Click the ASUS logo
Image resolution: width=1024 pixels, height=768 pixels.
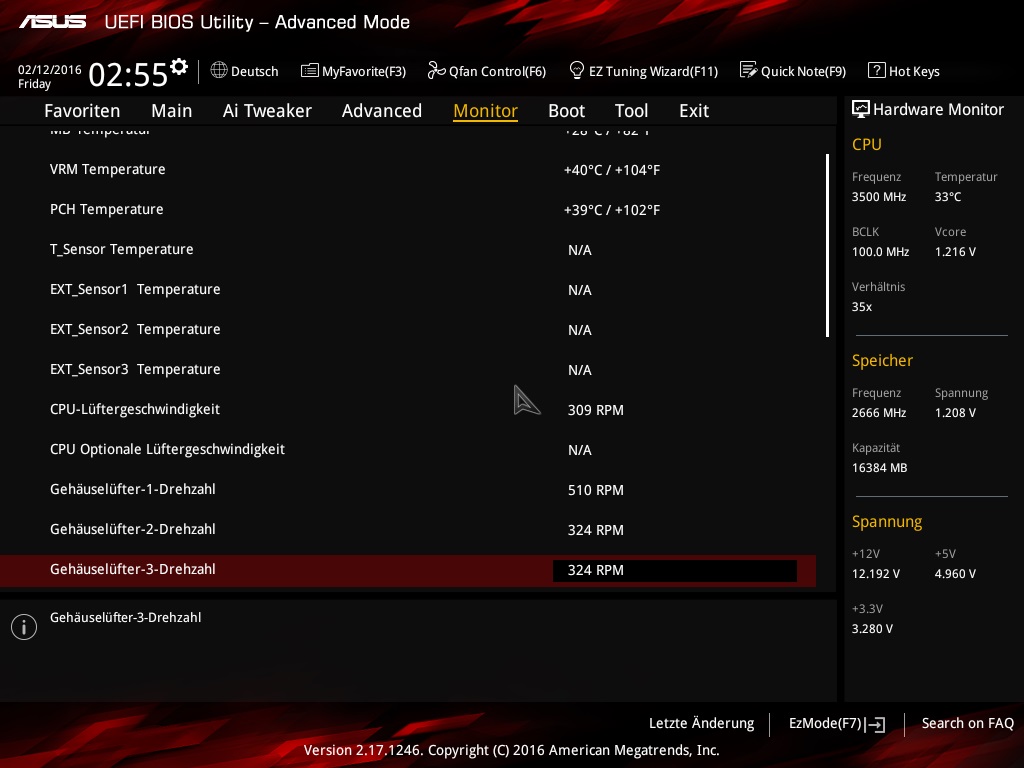(x=52, y=22)
